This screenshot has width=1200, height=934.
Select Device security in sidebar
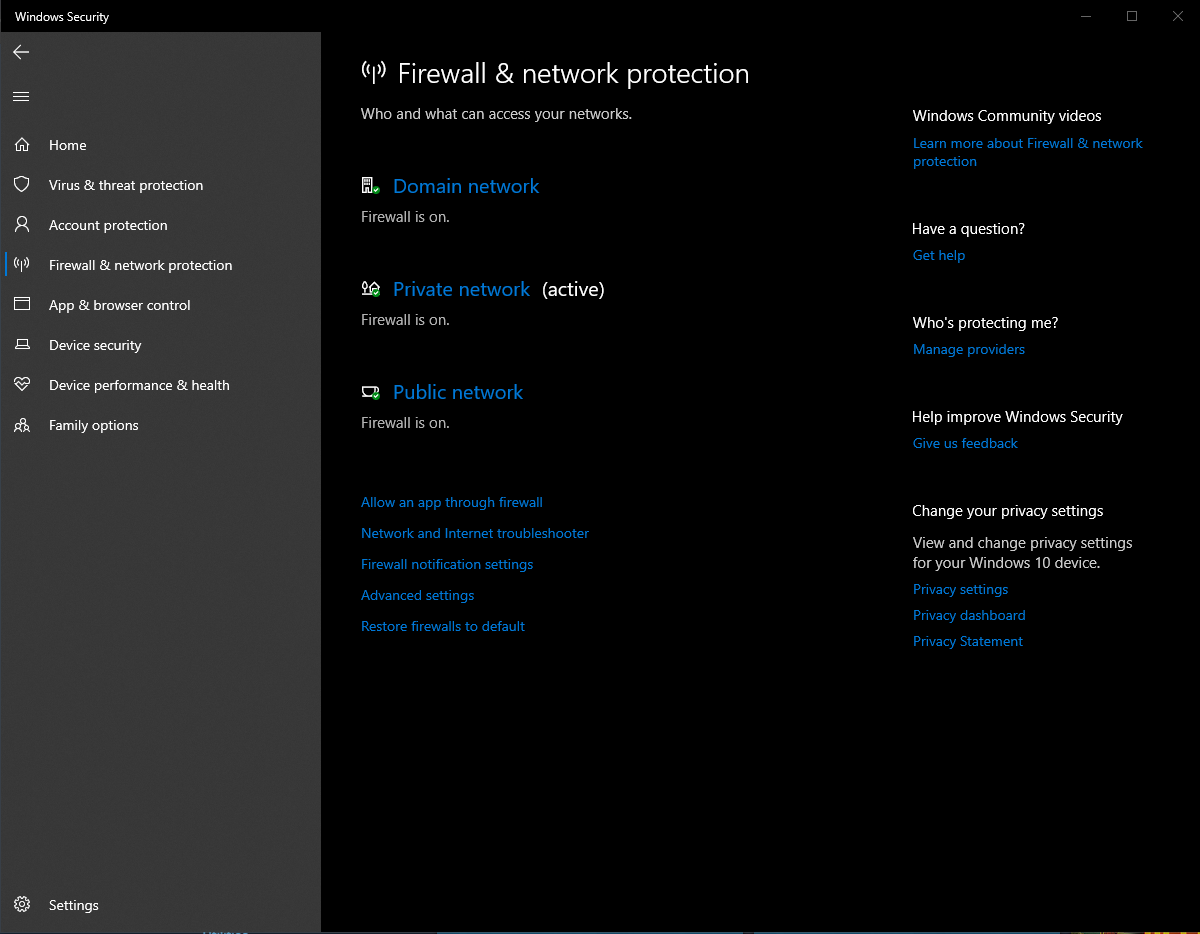tap(95, 345)
